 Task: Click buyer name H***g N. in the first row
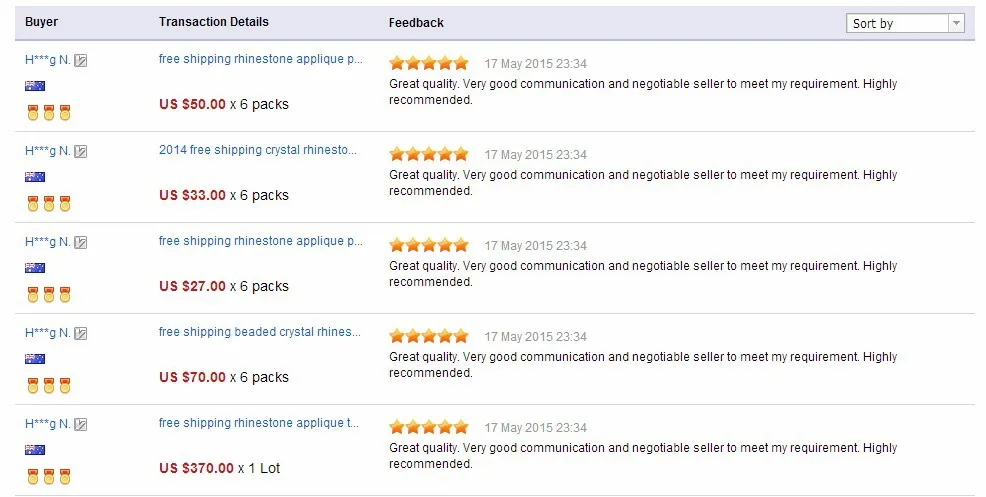click(x=48, y=60)
